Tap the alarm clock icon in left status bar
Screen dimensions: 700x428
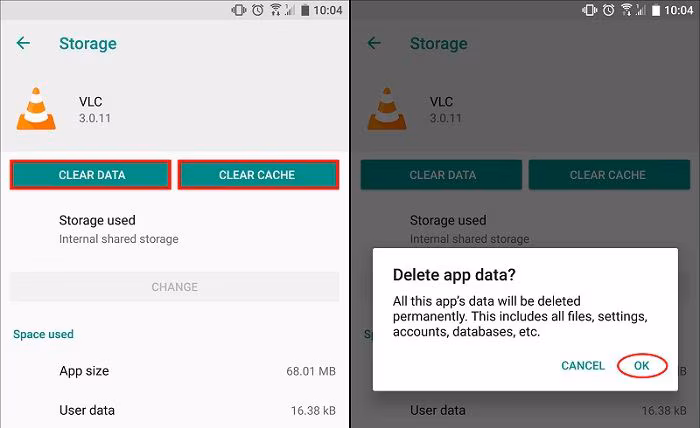pos(258,10)
